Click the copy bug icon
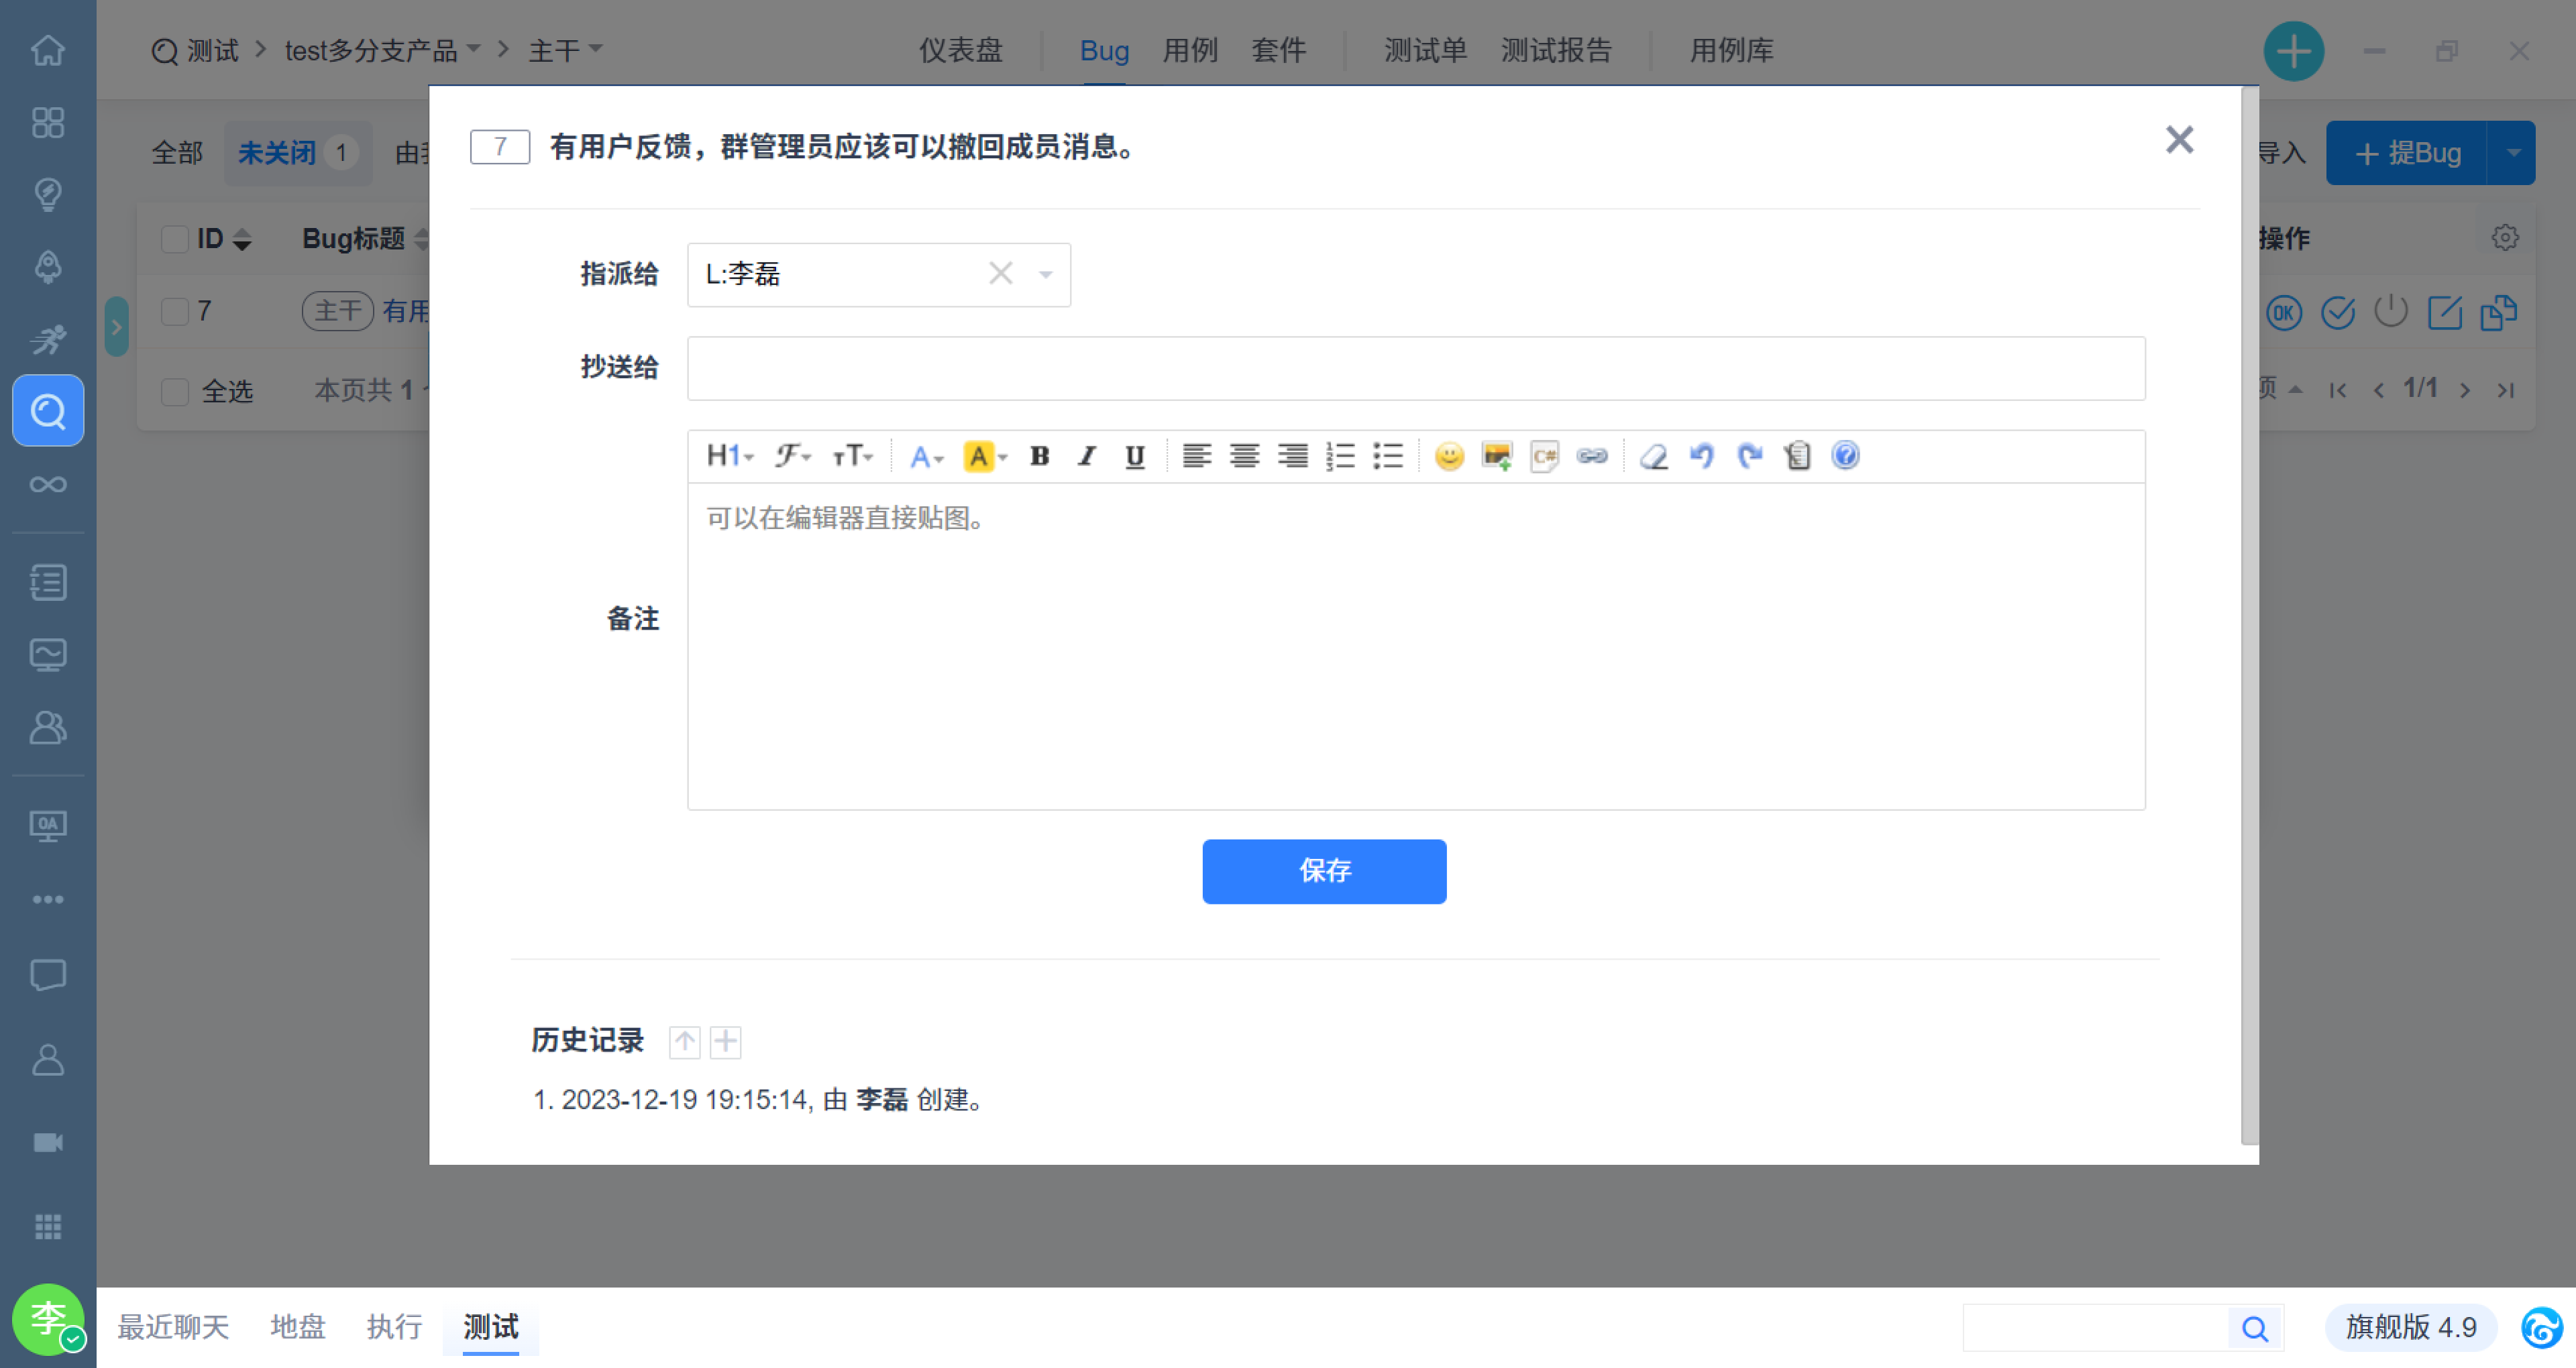The width and height of the screenshot is (2576, 1368). pos(2498,313)
